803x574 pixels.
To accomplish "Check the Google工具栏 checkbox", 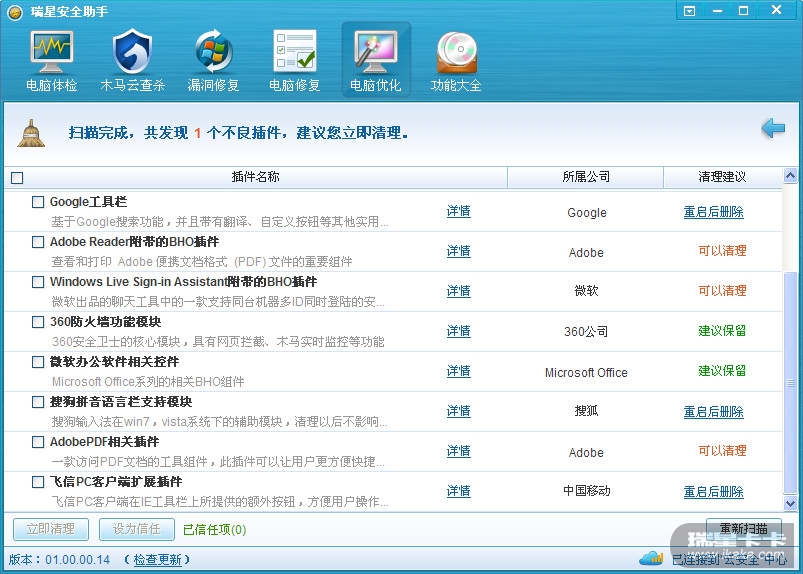I will coord(38,202).
